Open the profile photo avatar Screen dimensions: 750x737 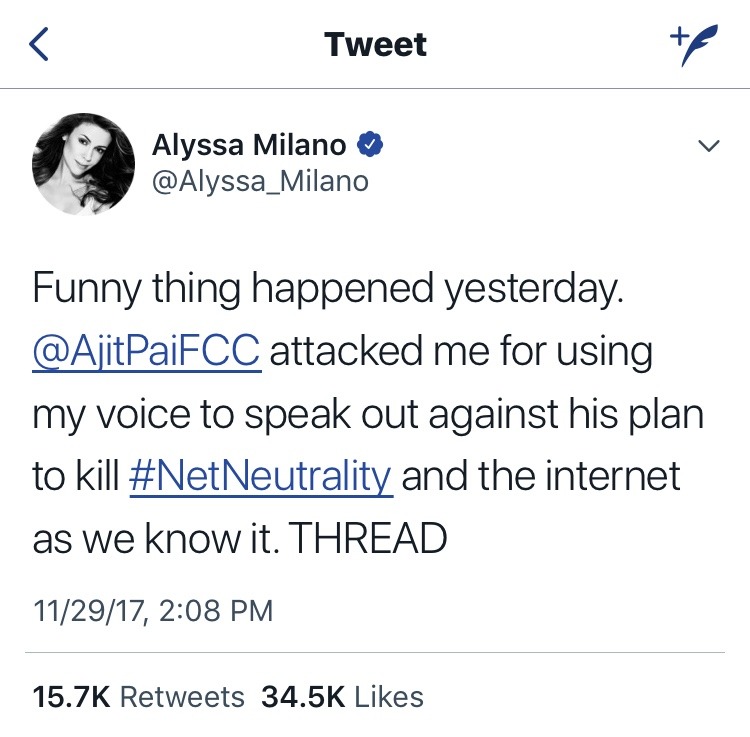coord(84,162)
